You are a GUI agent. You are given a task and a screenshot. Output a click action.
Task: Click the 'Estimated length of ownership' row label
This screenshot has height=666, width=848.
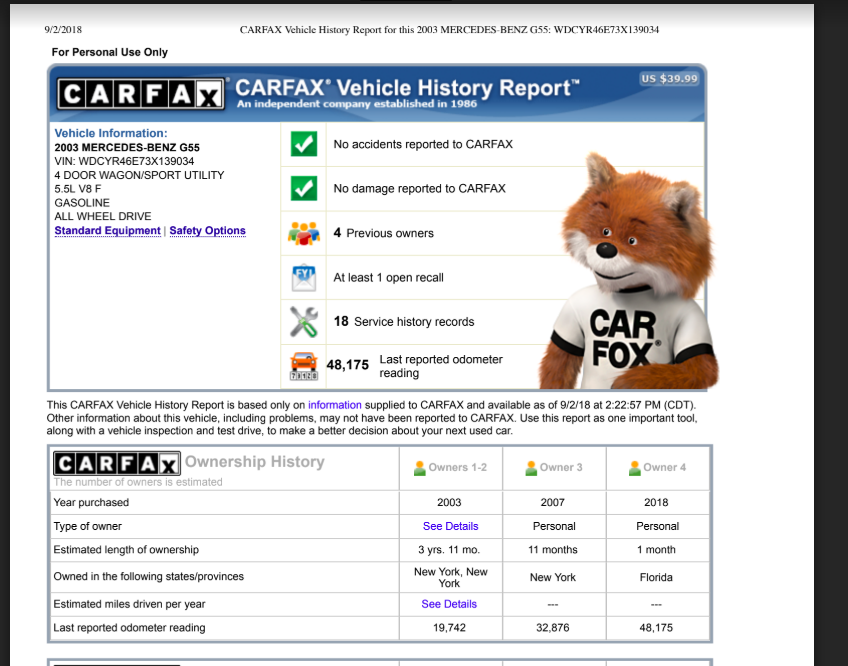click(x=126, y=550)
